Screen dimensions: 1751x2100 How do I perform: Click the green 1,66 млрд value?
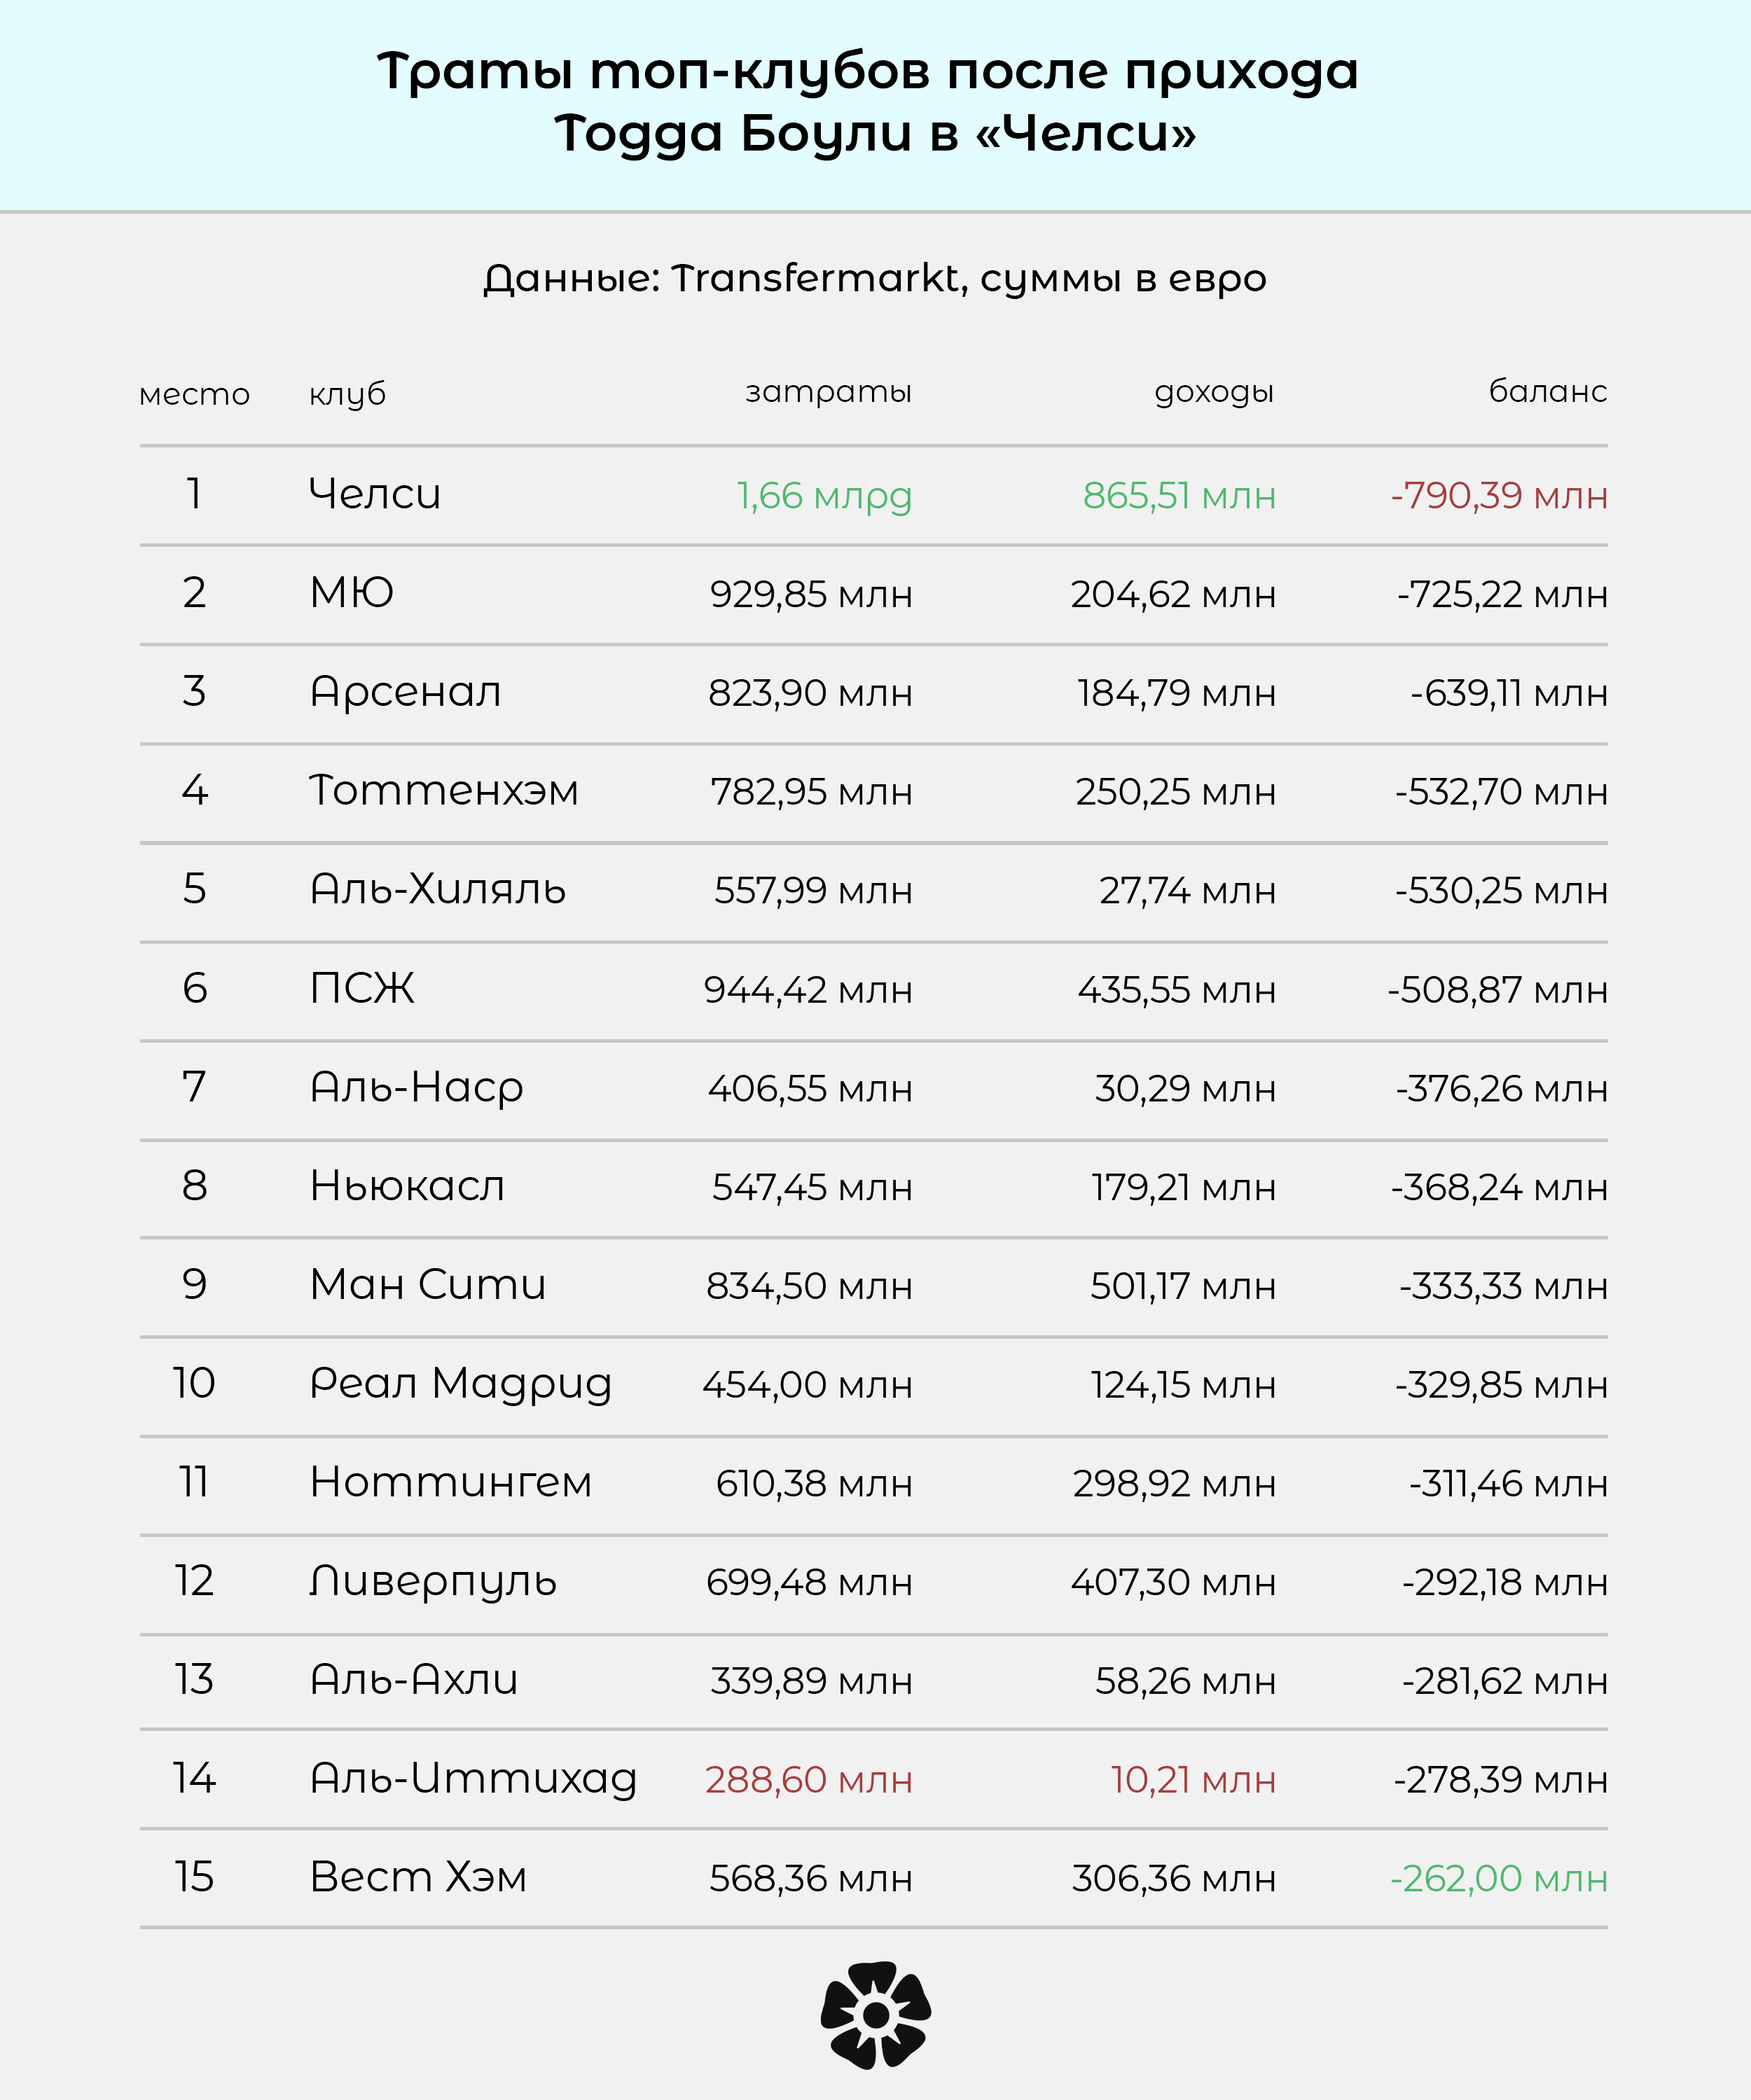[x=824, y=496]
